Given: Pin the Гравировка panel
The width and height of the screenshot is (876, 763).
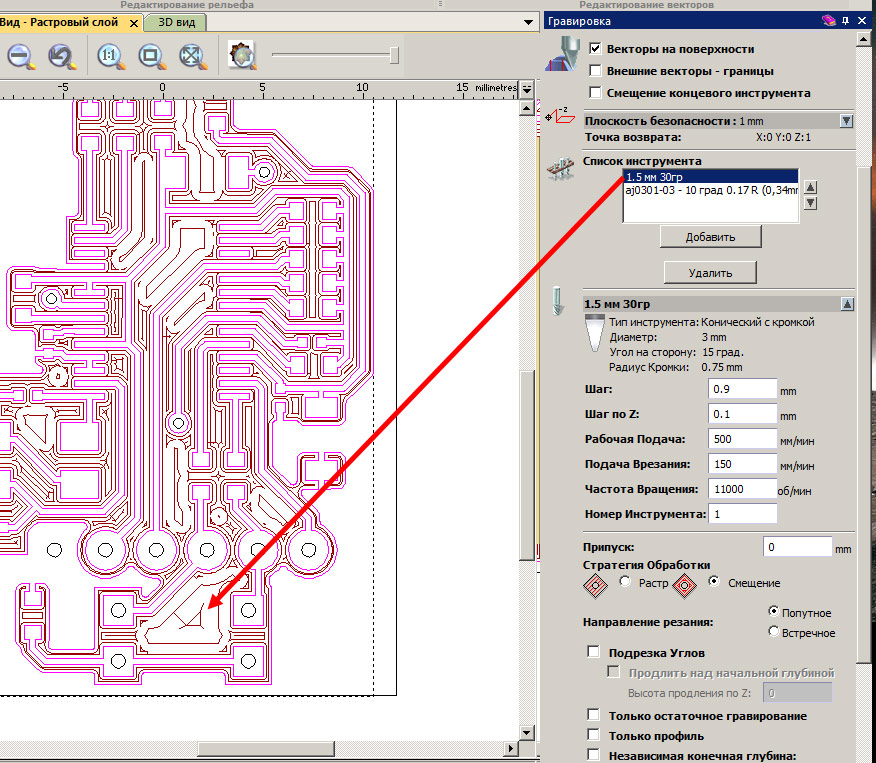Looking at the screenshot, I should point(845,21).
